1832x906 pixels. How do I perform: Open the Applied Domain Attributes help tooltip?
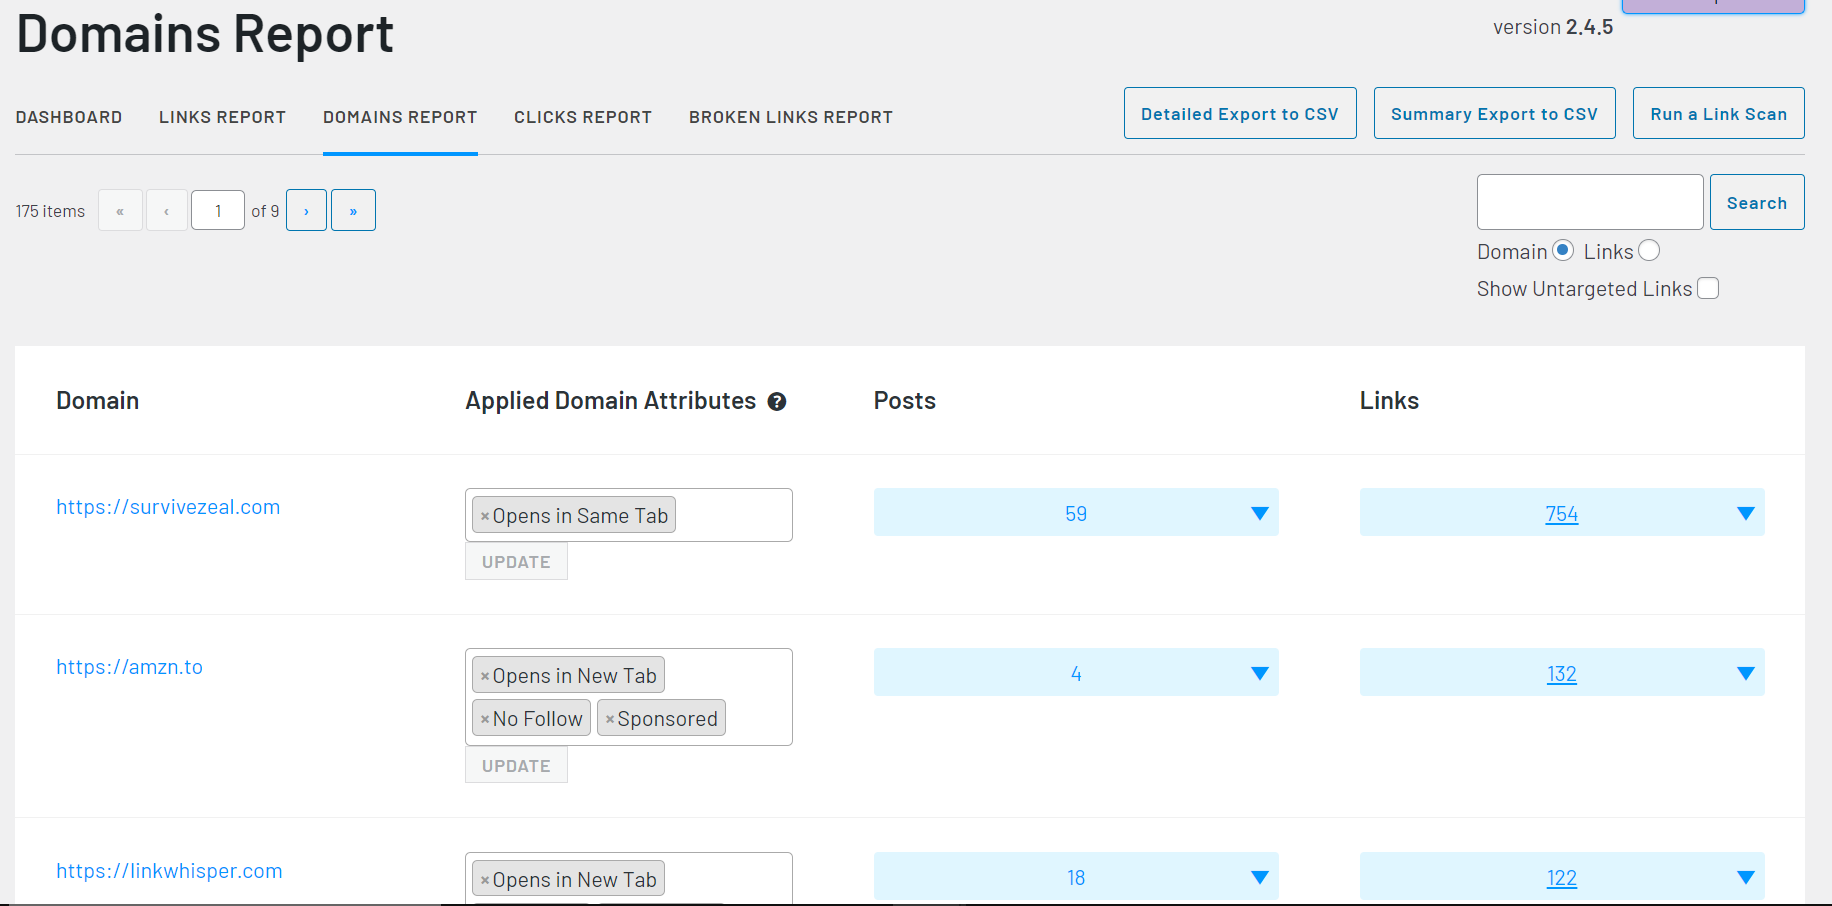point(778,401)
